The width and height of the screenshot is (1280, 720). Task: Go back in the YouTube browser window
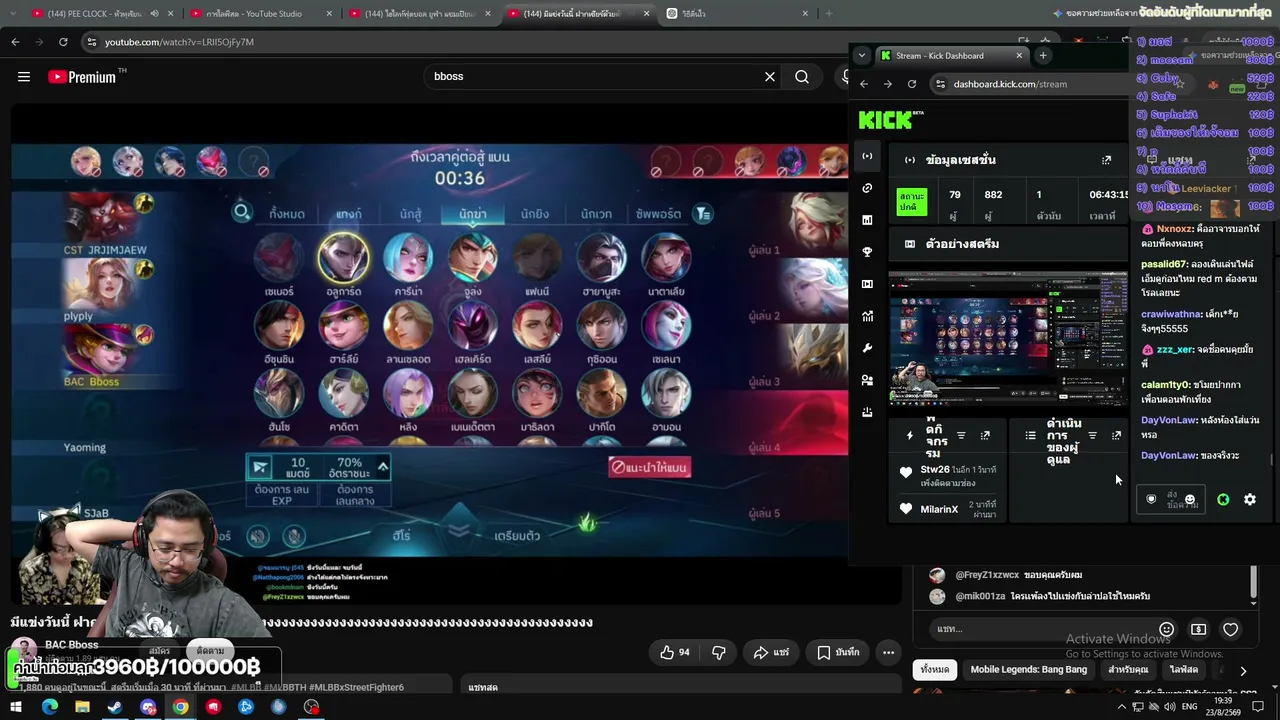pyautogui.click(x=15, y=42)
